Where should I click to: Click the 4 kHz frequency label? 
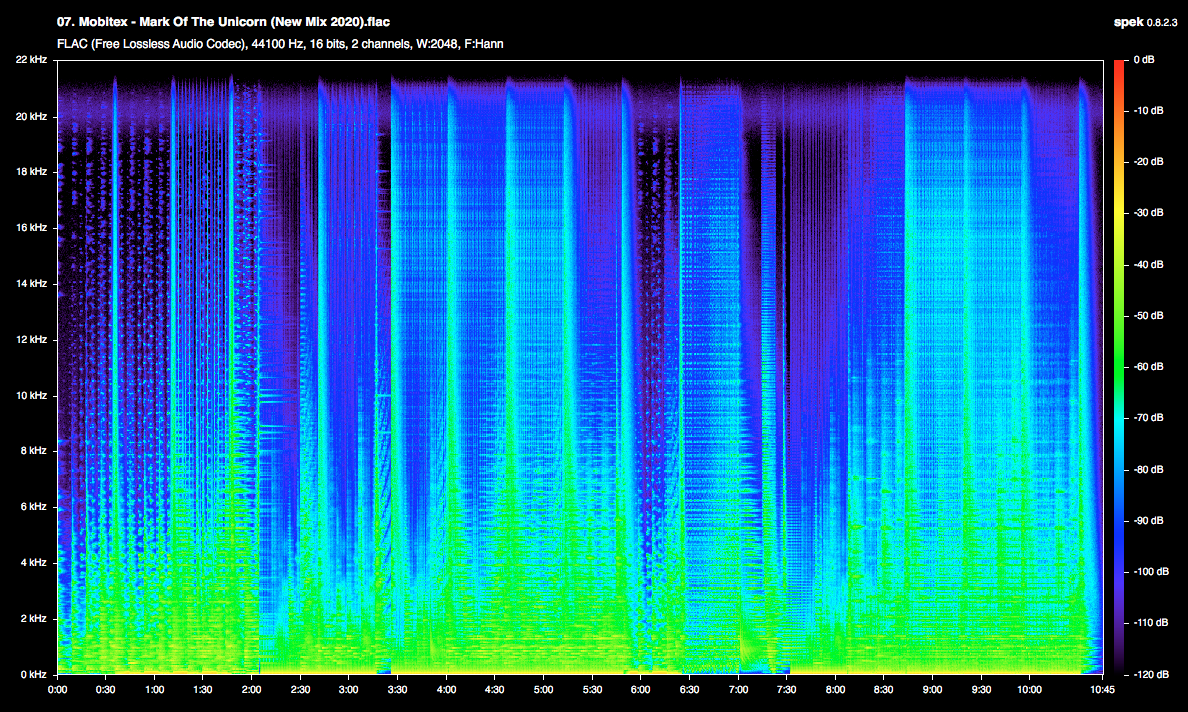pos(33,562)
